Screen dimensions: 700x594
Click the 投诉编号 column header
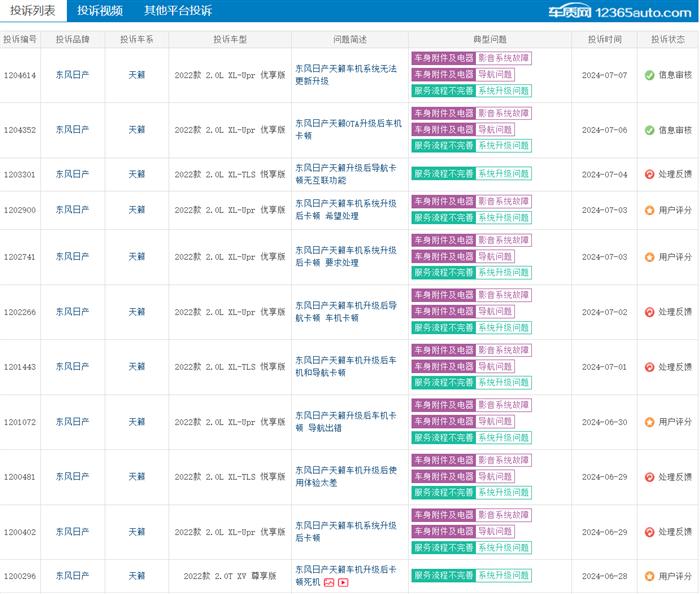click(20, 39)
